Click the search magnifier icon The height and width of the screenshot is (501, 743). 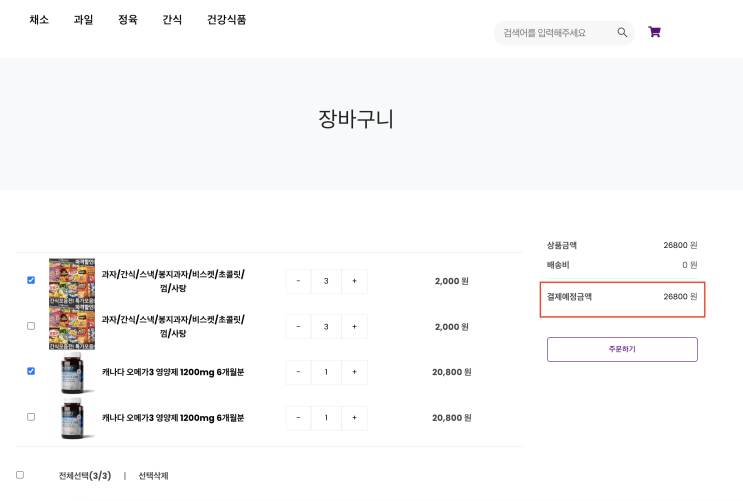click(x=622, y=32)
